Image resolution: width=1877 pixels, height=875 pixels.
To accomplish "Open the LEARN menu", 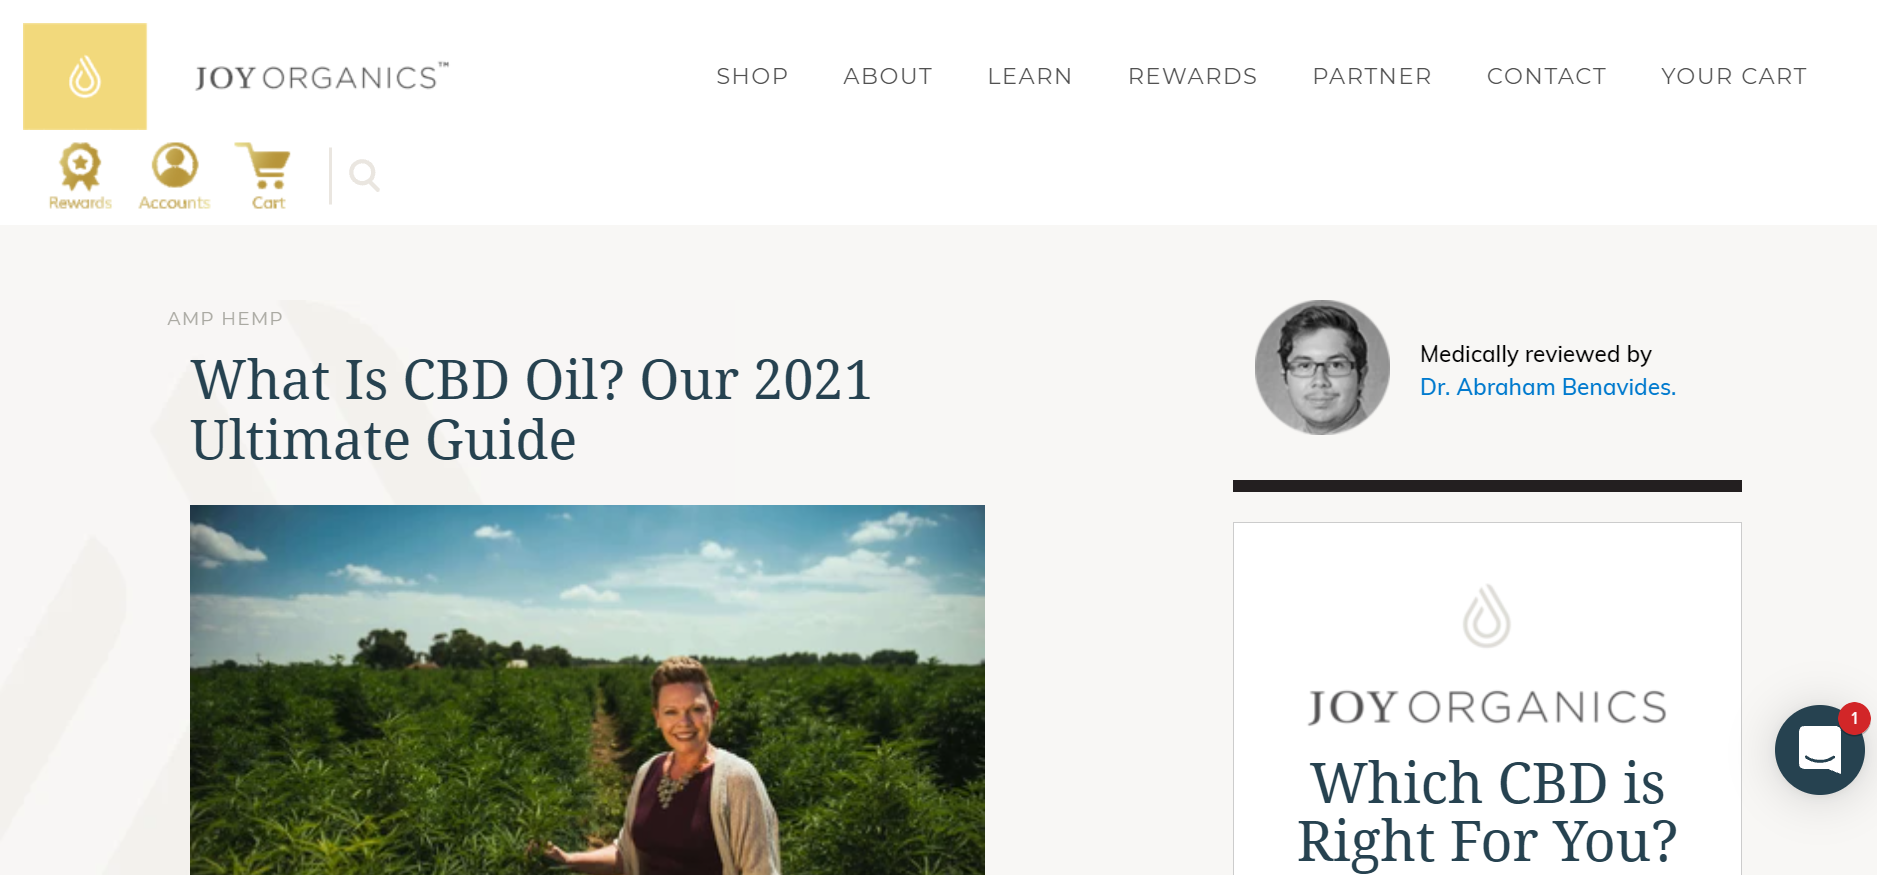I will (x=1030, y=76).
